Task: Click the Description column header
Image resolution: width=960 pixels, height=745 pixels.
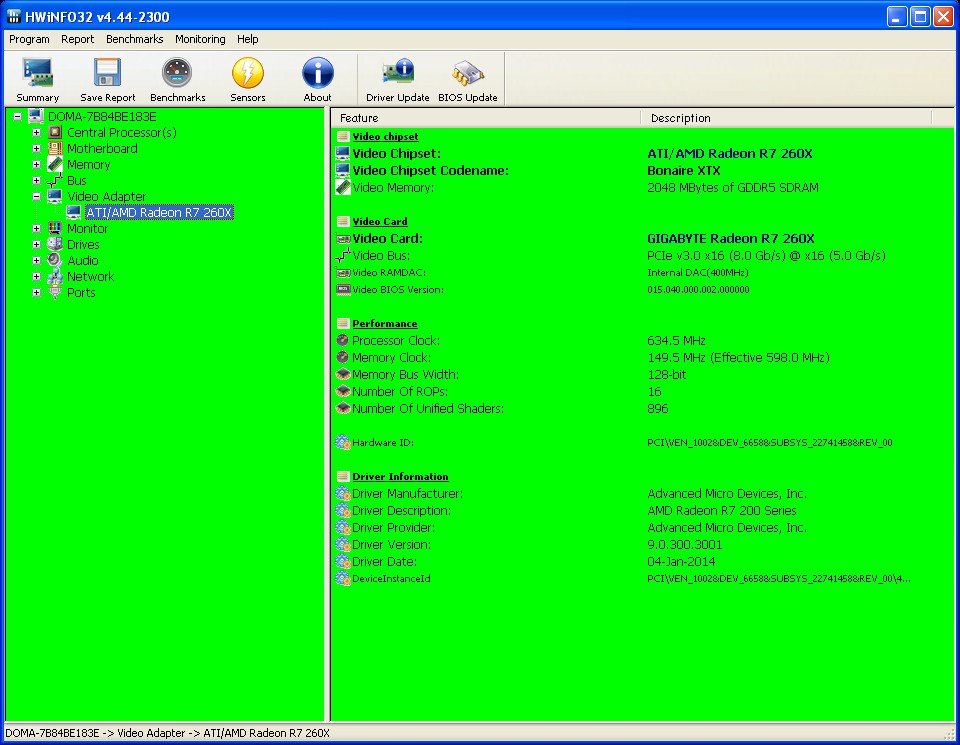Action: [785, 118]
